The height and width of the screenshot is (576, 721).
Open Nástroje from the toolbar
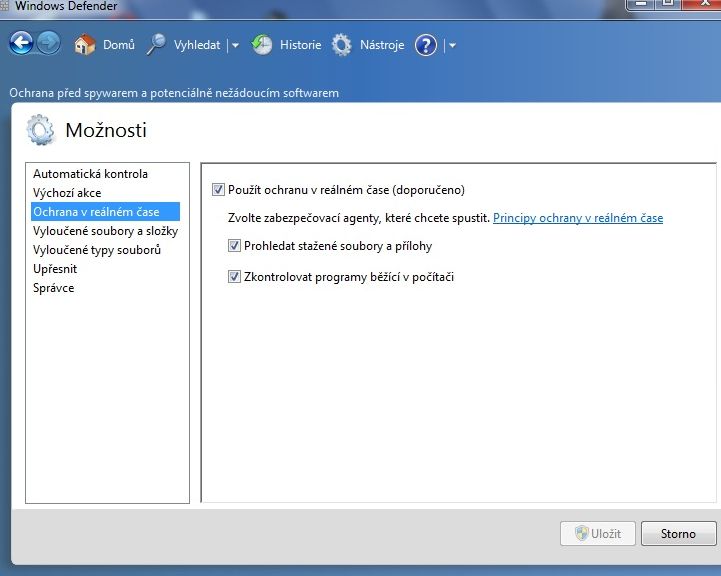coord(382,45)
